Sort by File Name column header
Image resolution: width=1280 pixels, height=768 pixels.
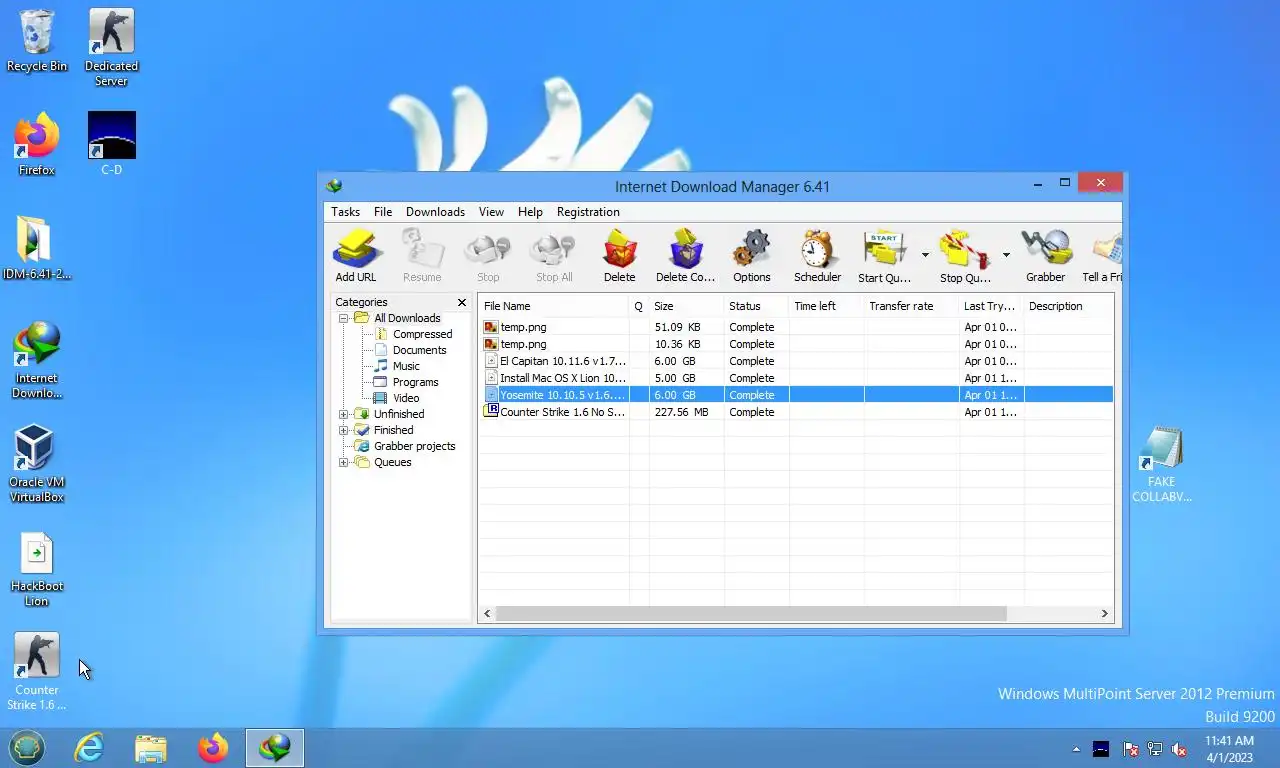[554, 306]
